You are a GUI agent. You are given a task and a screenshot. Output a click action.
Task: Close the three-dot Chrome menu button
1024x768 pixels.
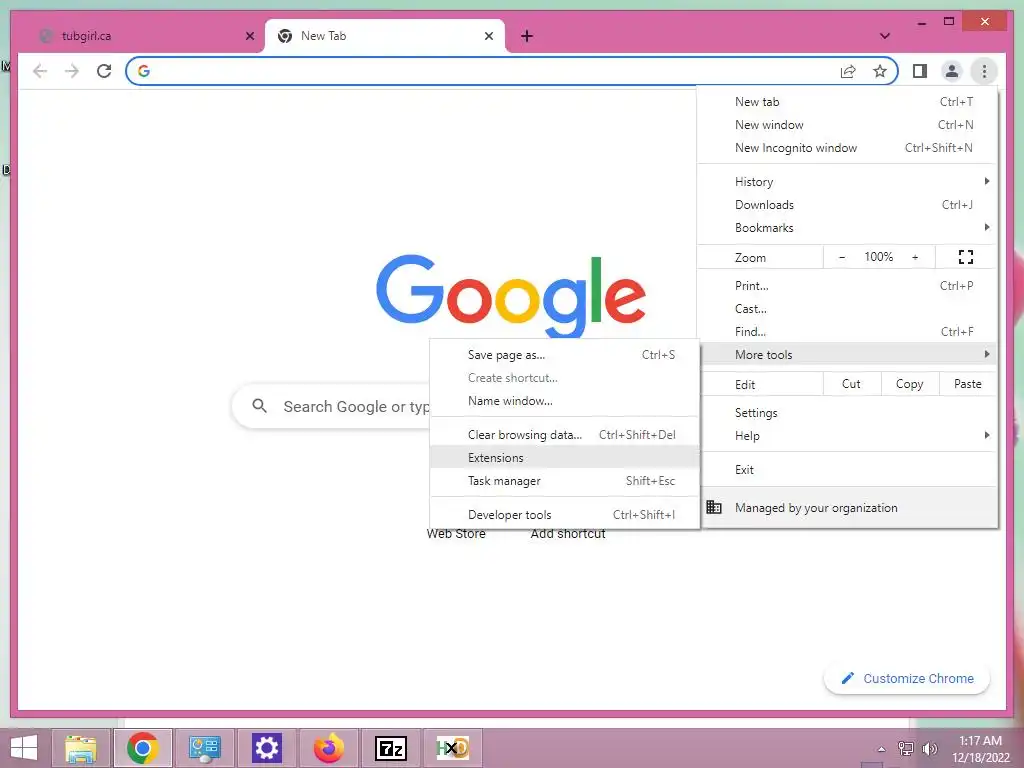coord(984,71)
